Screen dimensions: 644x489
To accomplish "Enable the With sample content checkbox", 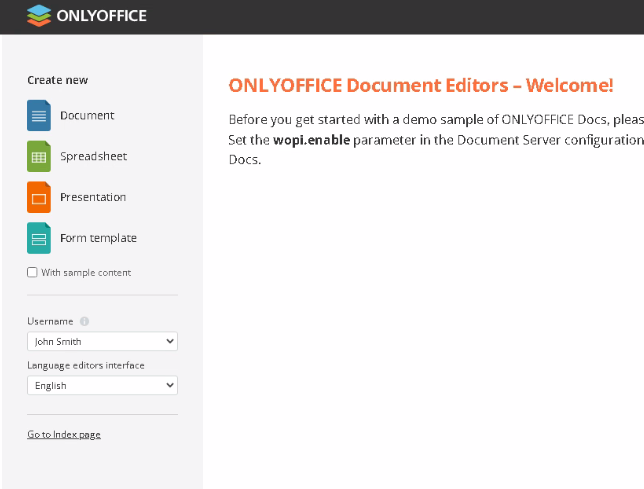I will (32, 272).
